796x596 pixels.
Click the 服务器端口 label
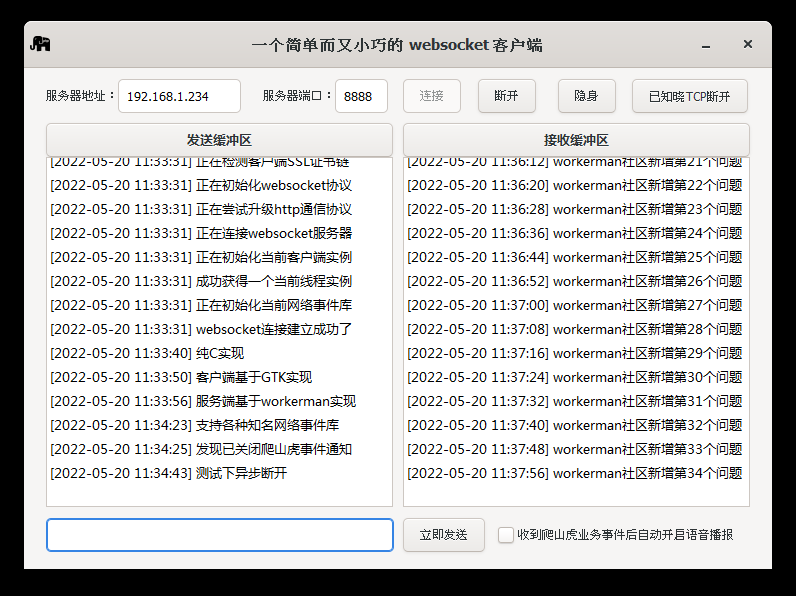[x=297, y=95]
